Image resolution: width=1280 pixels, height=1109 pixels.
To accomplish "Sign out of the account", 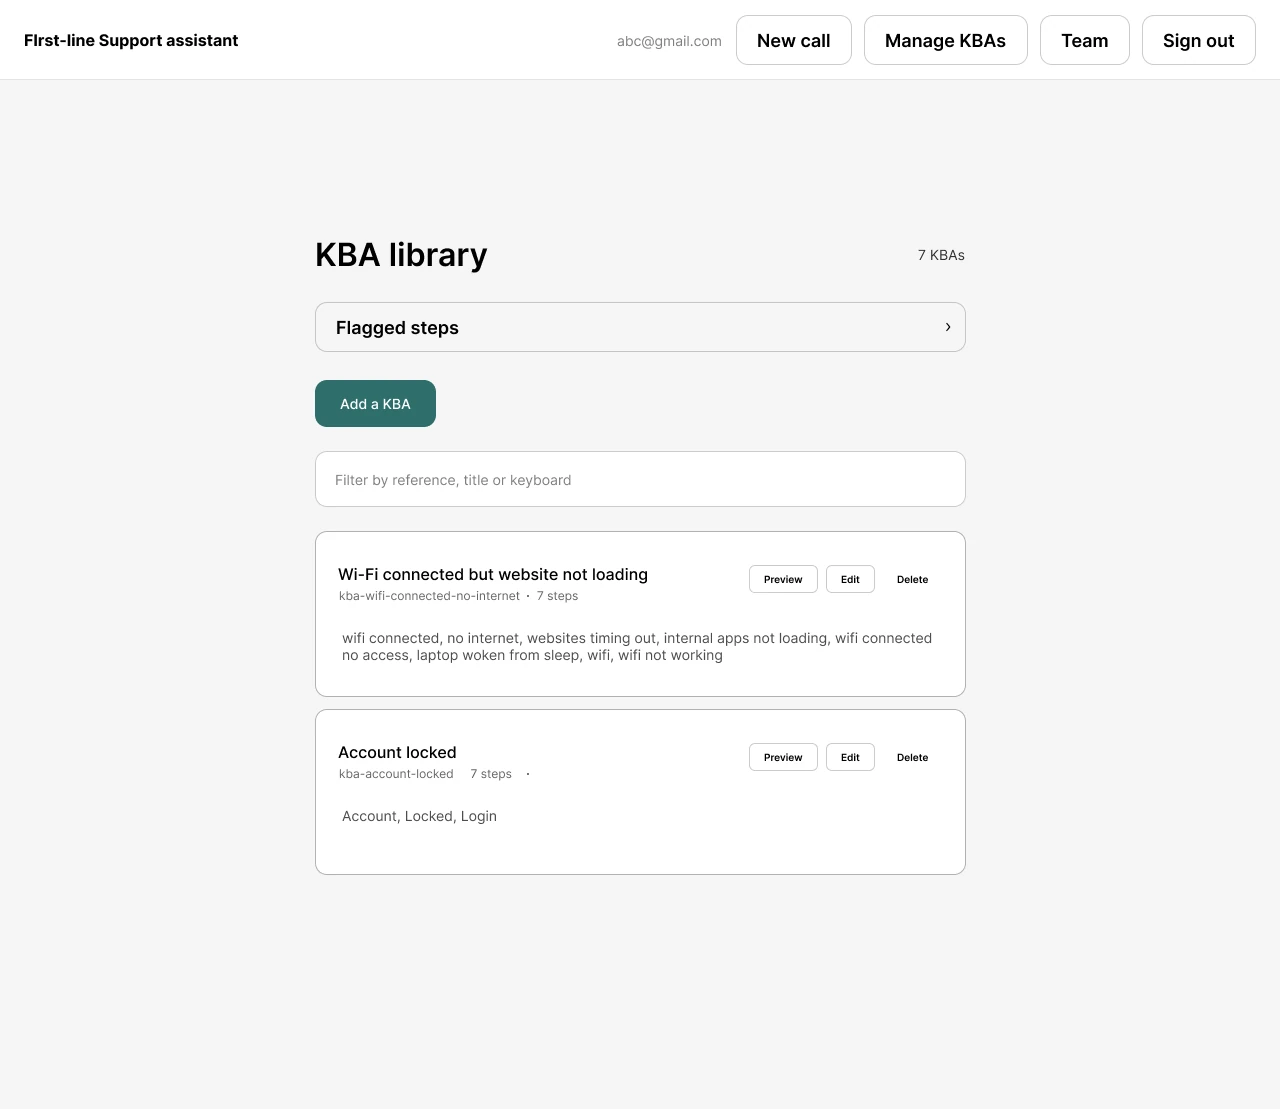I will [1199, 40].
